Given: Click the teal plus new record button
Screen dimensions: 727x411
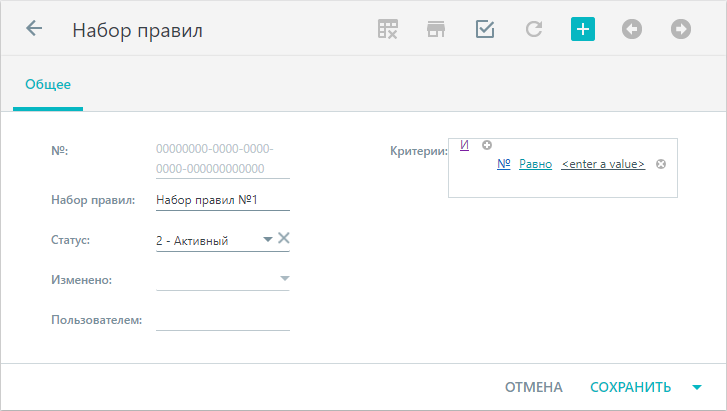Looking at the screenshot, I should pos(583,29).
